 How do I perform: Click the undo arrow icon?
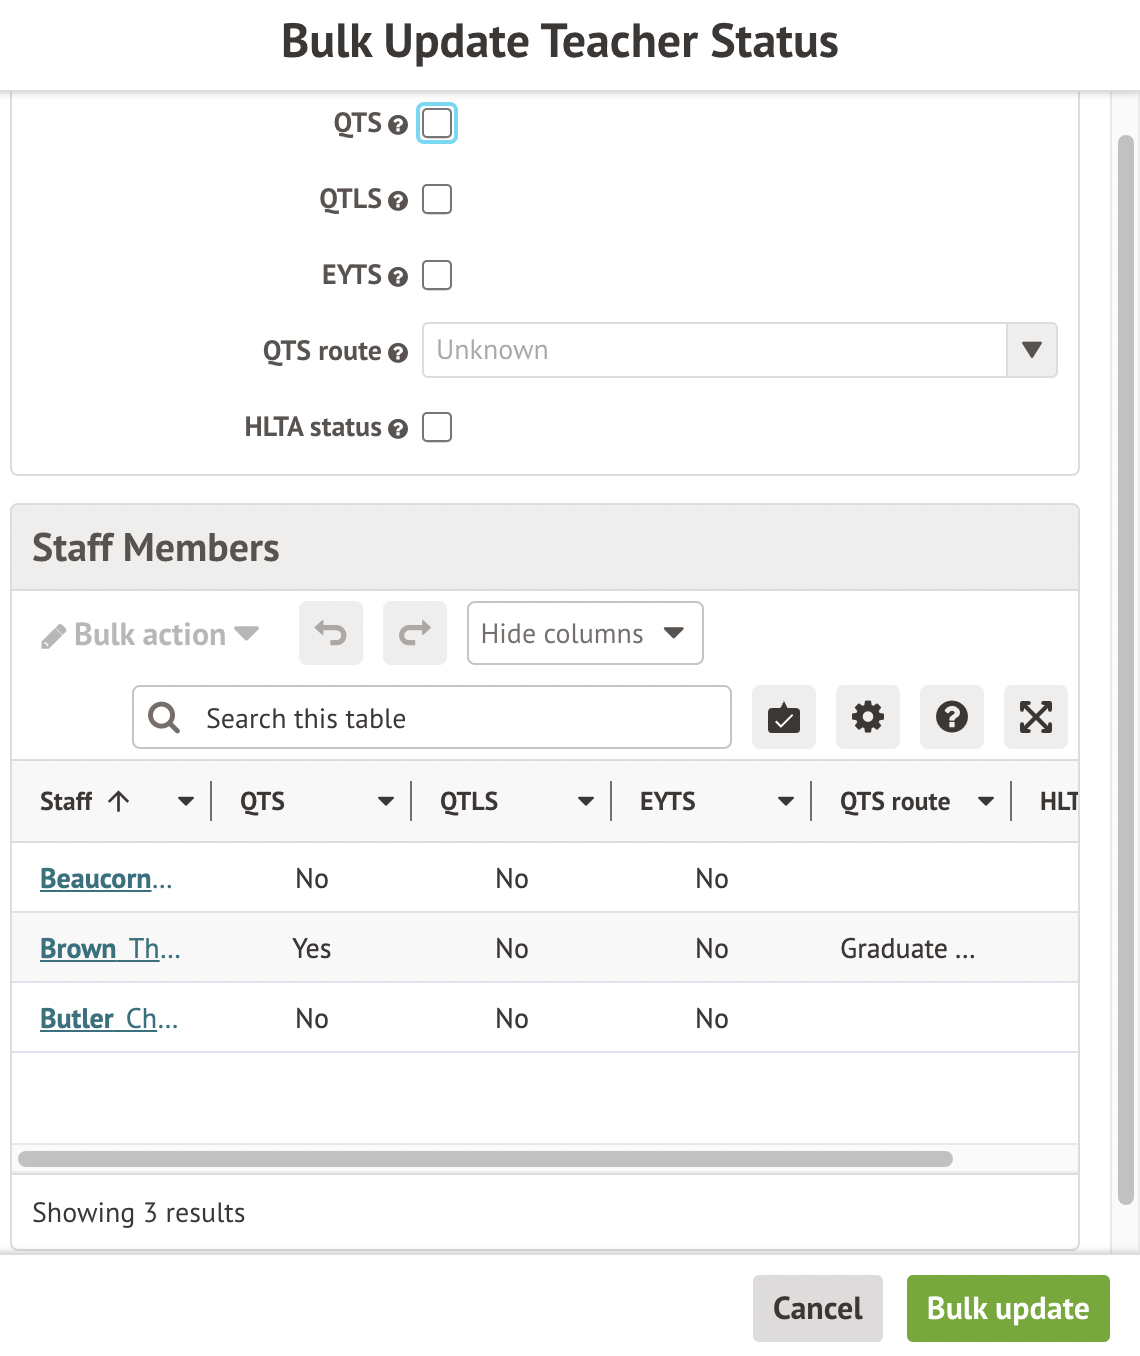[331, 633]
